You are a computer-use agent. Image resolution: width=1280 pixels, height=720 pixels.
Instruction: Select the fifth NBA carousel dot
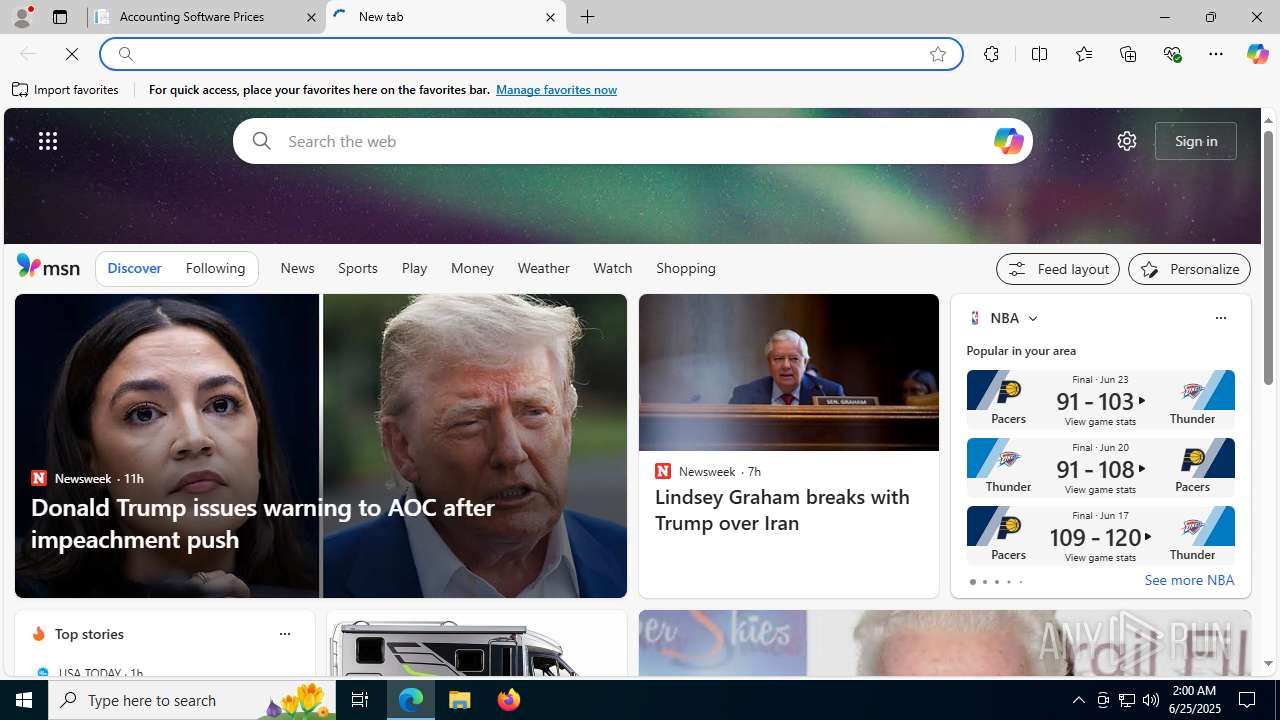point(1020,582)
